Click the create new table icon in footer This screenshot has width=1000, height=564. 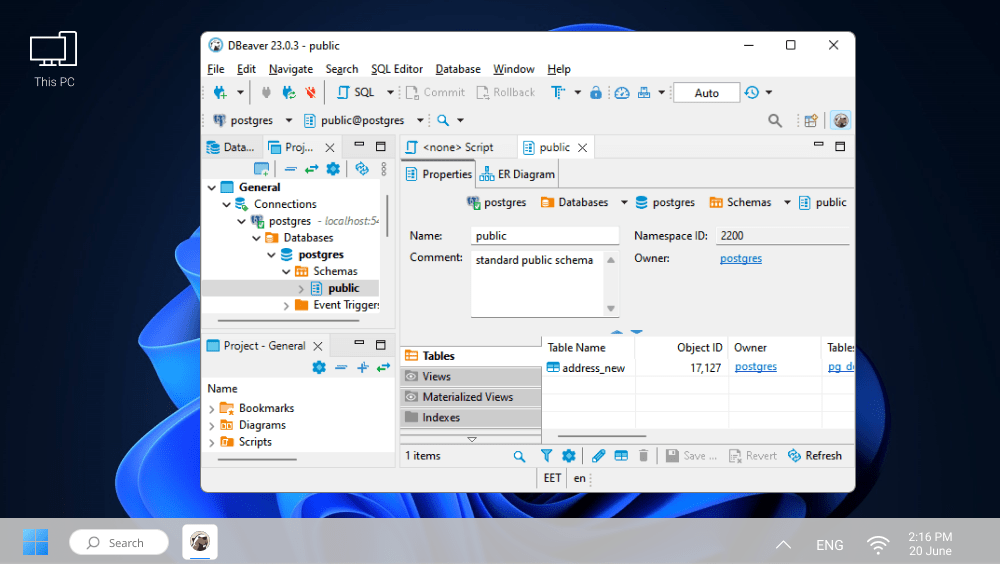(621, 456)
